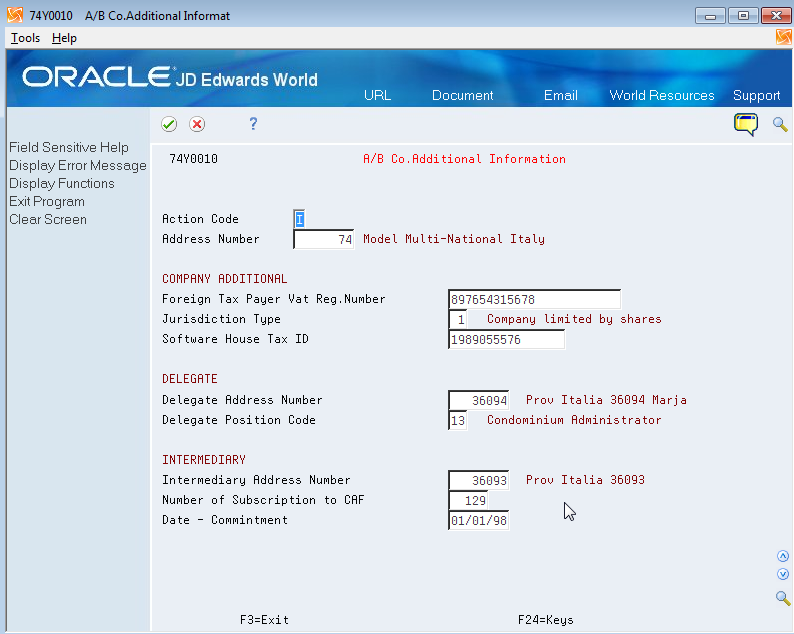
Task: Click the 'COMPANY ADDITIONAL' section header
Action: tap(225, 279)
